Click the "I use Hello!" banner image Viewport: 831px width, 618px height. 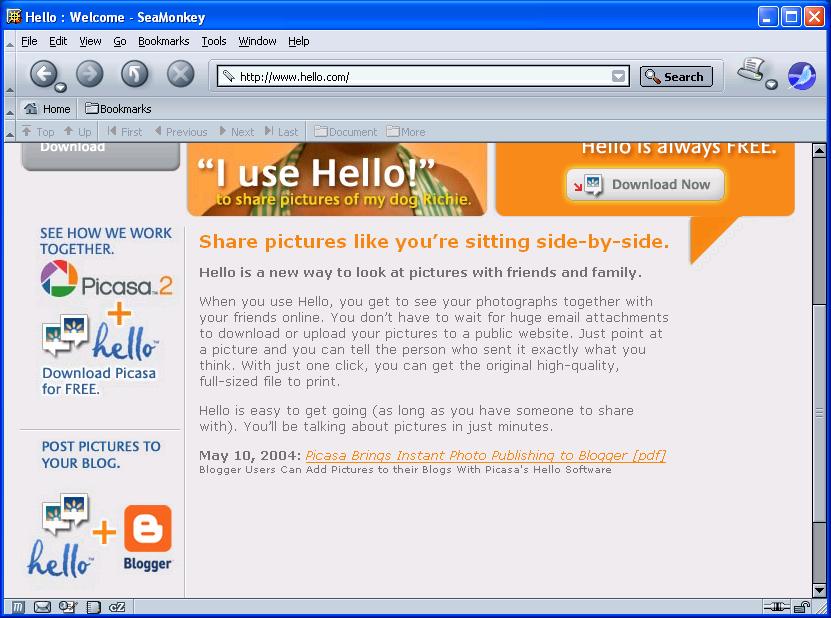[x=337, y=179]
